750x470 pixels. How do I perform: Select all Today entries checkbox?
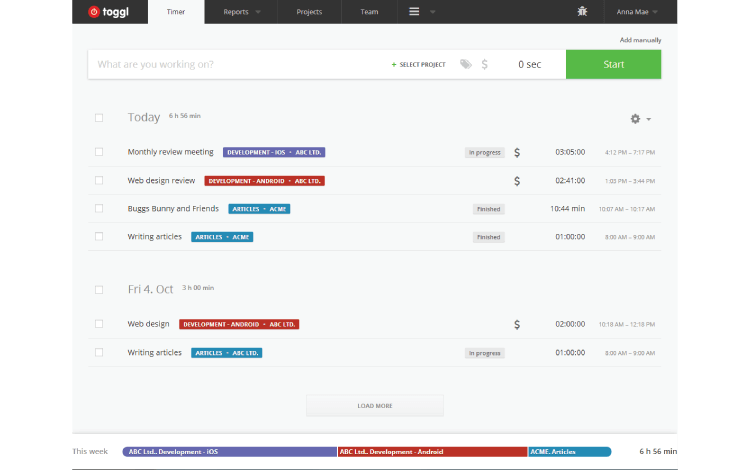[99, 118]
